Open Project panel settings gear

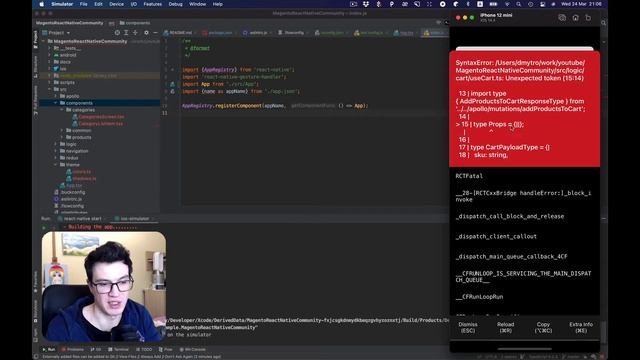tap(147, 33)
